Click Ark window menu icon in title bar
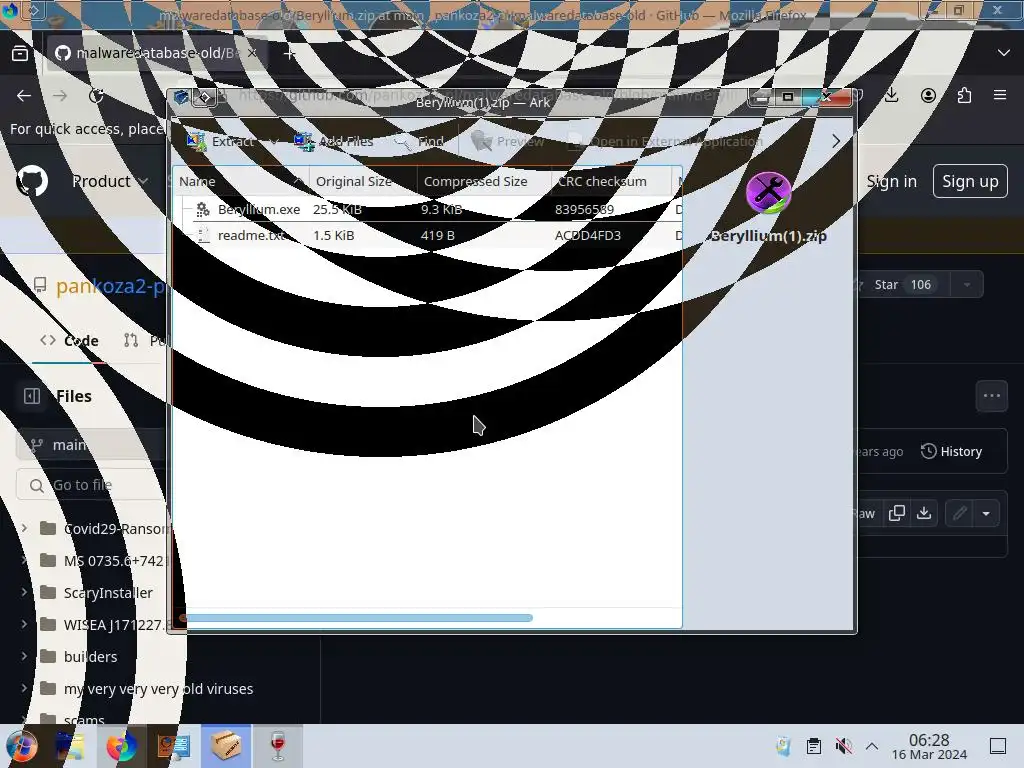 coord(181,97)
